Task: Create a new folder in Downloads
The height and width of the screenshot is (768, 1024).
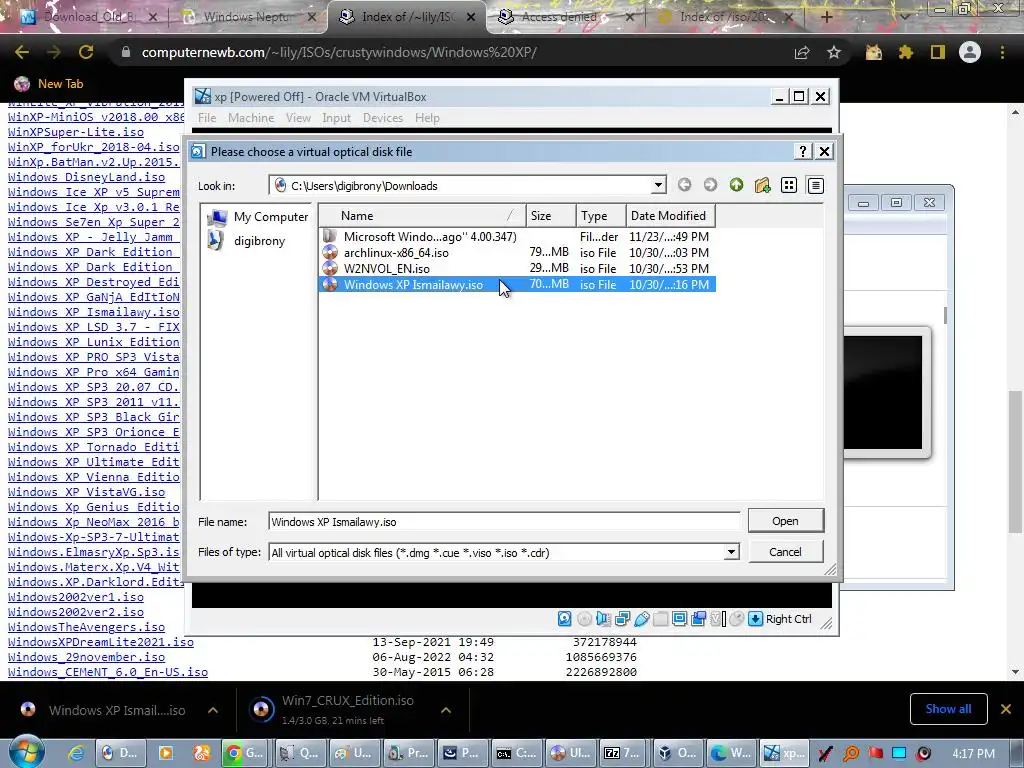Action: [x=762, y=185]
